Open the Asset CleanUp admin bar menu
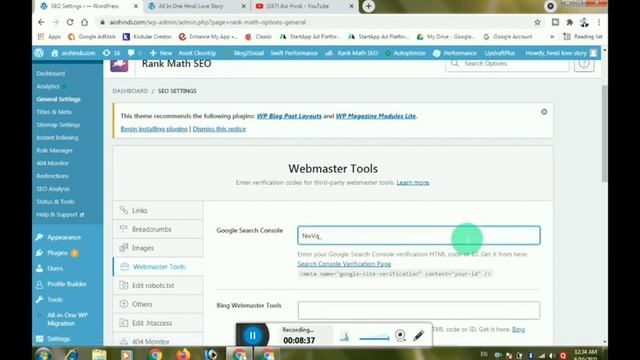The image size is (640, 360). tap(197, 53)
